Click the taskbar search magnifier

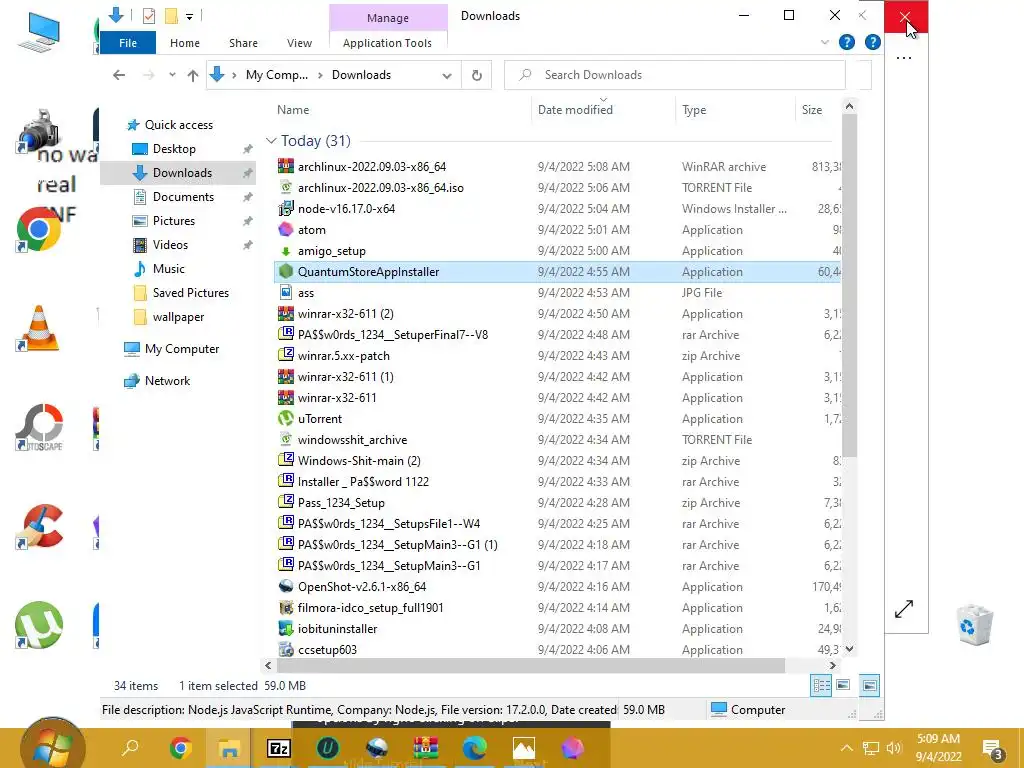pyautogui.click(x=131, y=747)
